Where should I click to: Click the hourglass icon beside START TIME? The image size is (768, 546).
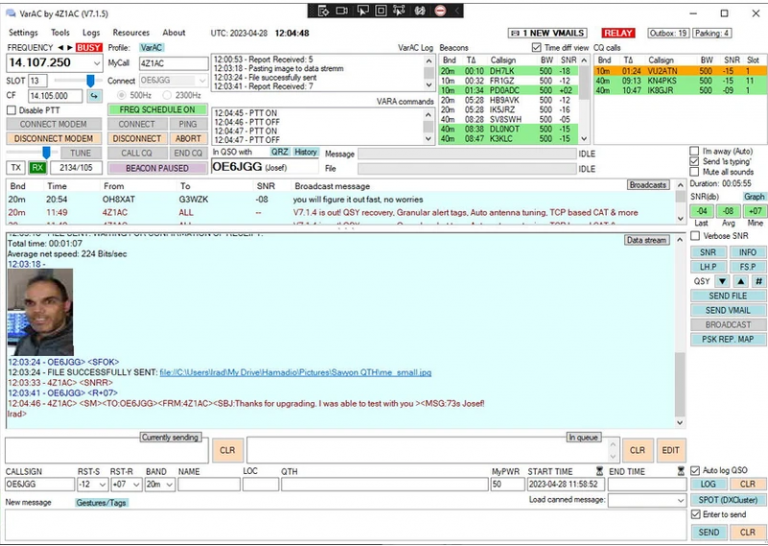pyautogui.click(x=599, y=471)
